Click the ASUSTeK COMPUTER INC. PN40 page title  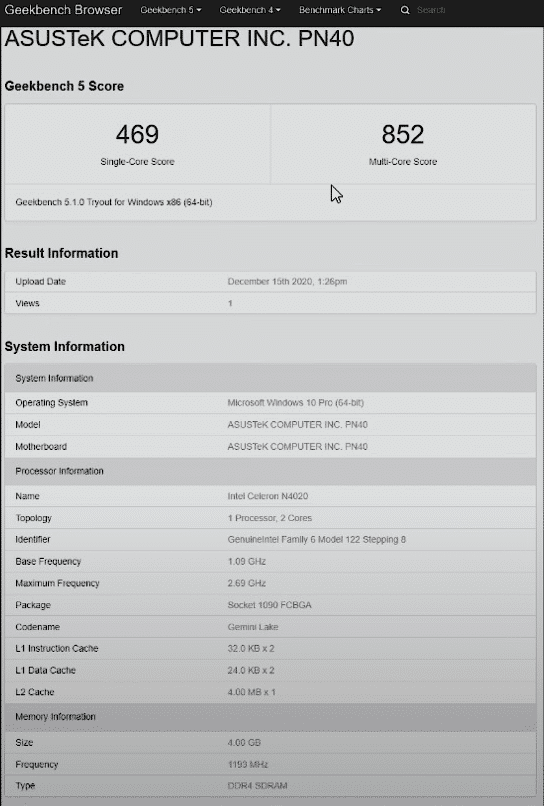click(x=179, y=39)
